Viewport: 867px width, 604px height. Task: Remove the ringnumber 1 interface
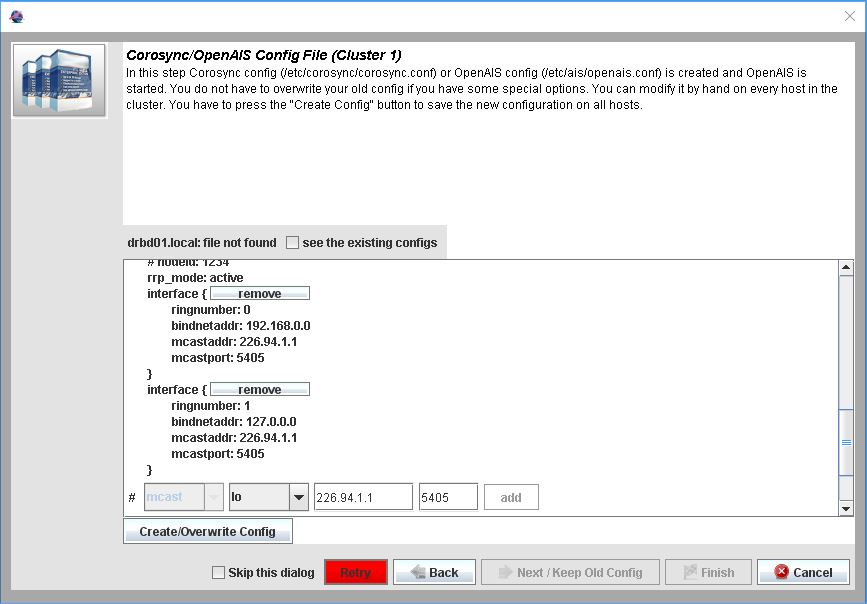point(260,390)
